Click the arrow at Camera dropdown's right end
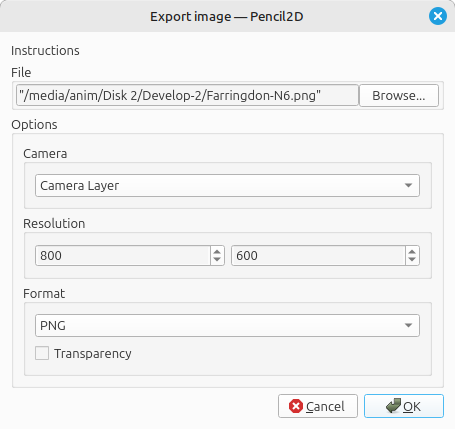This screenshot has height=429, width=455. click(x=408, y=185)
